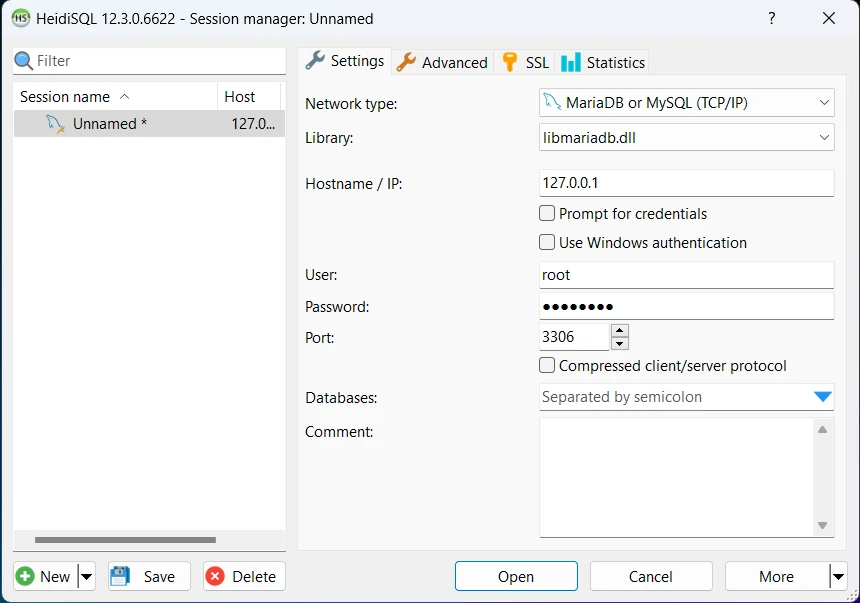Click the More button
The width and height of the screenshot is (860, 603).
pos(777,576)
